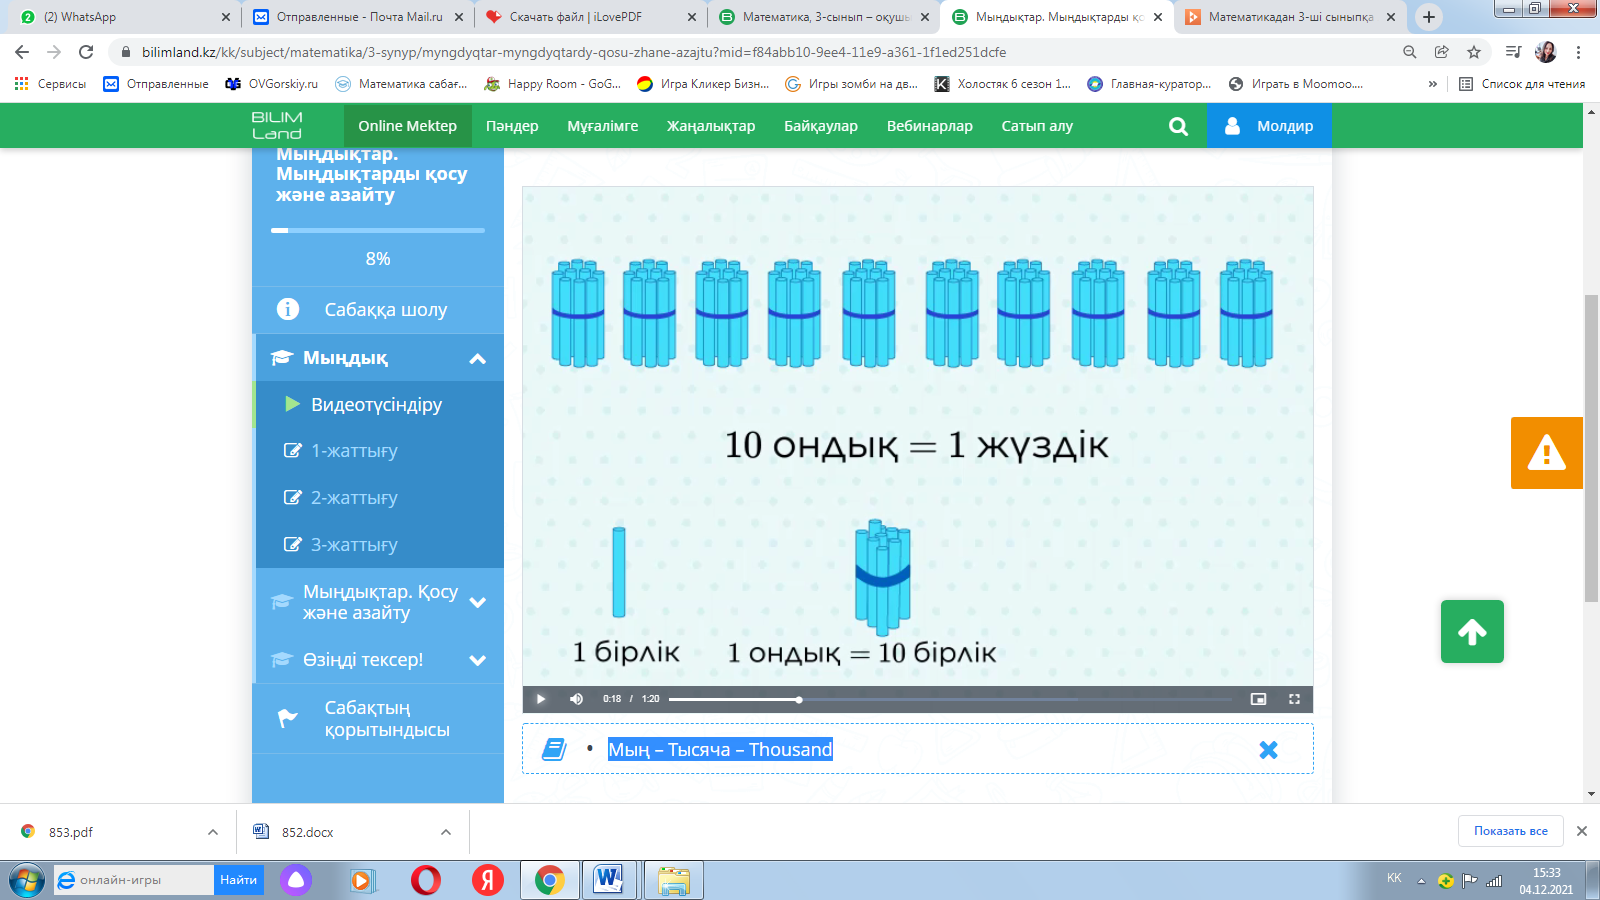The height and width of the screenshot is (900, 1600).
Task: Switch to the iLovePDF tab
Action: click(x=591, y=17)
